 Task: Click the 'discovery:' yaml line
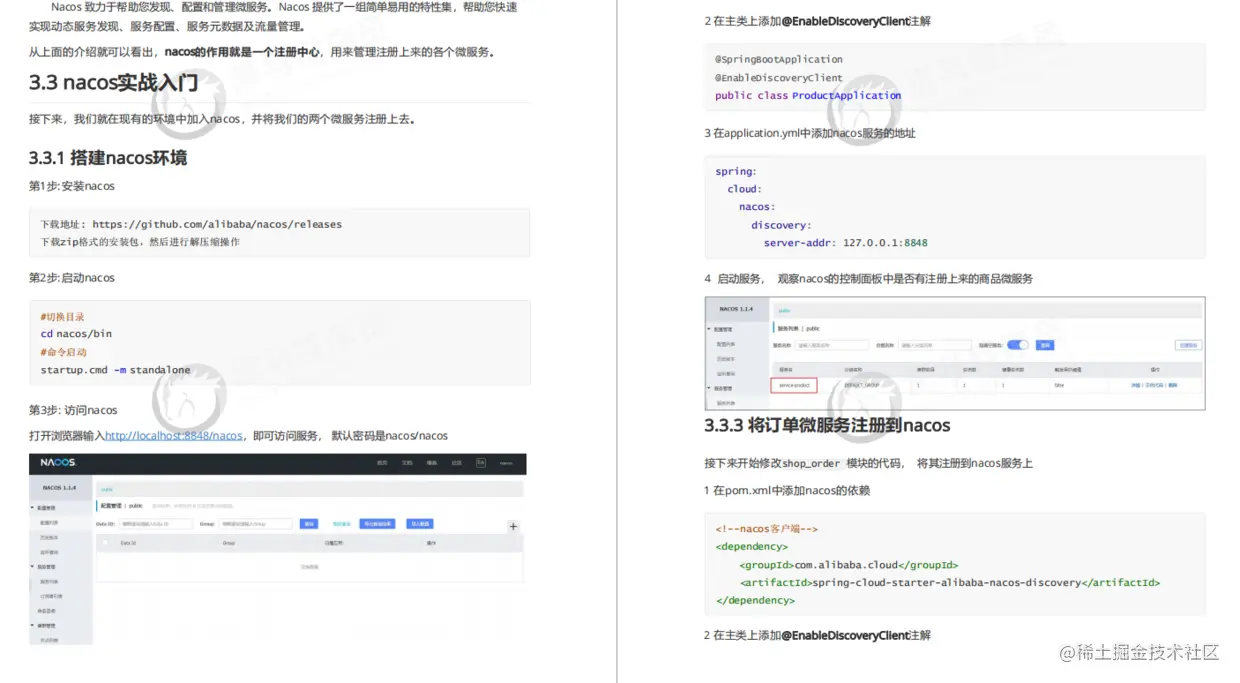pyautogui.click(x=781, y=225)
